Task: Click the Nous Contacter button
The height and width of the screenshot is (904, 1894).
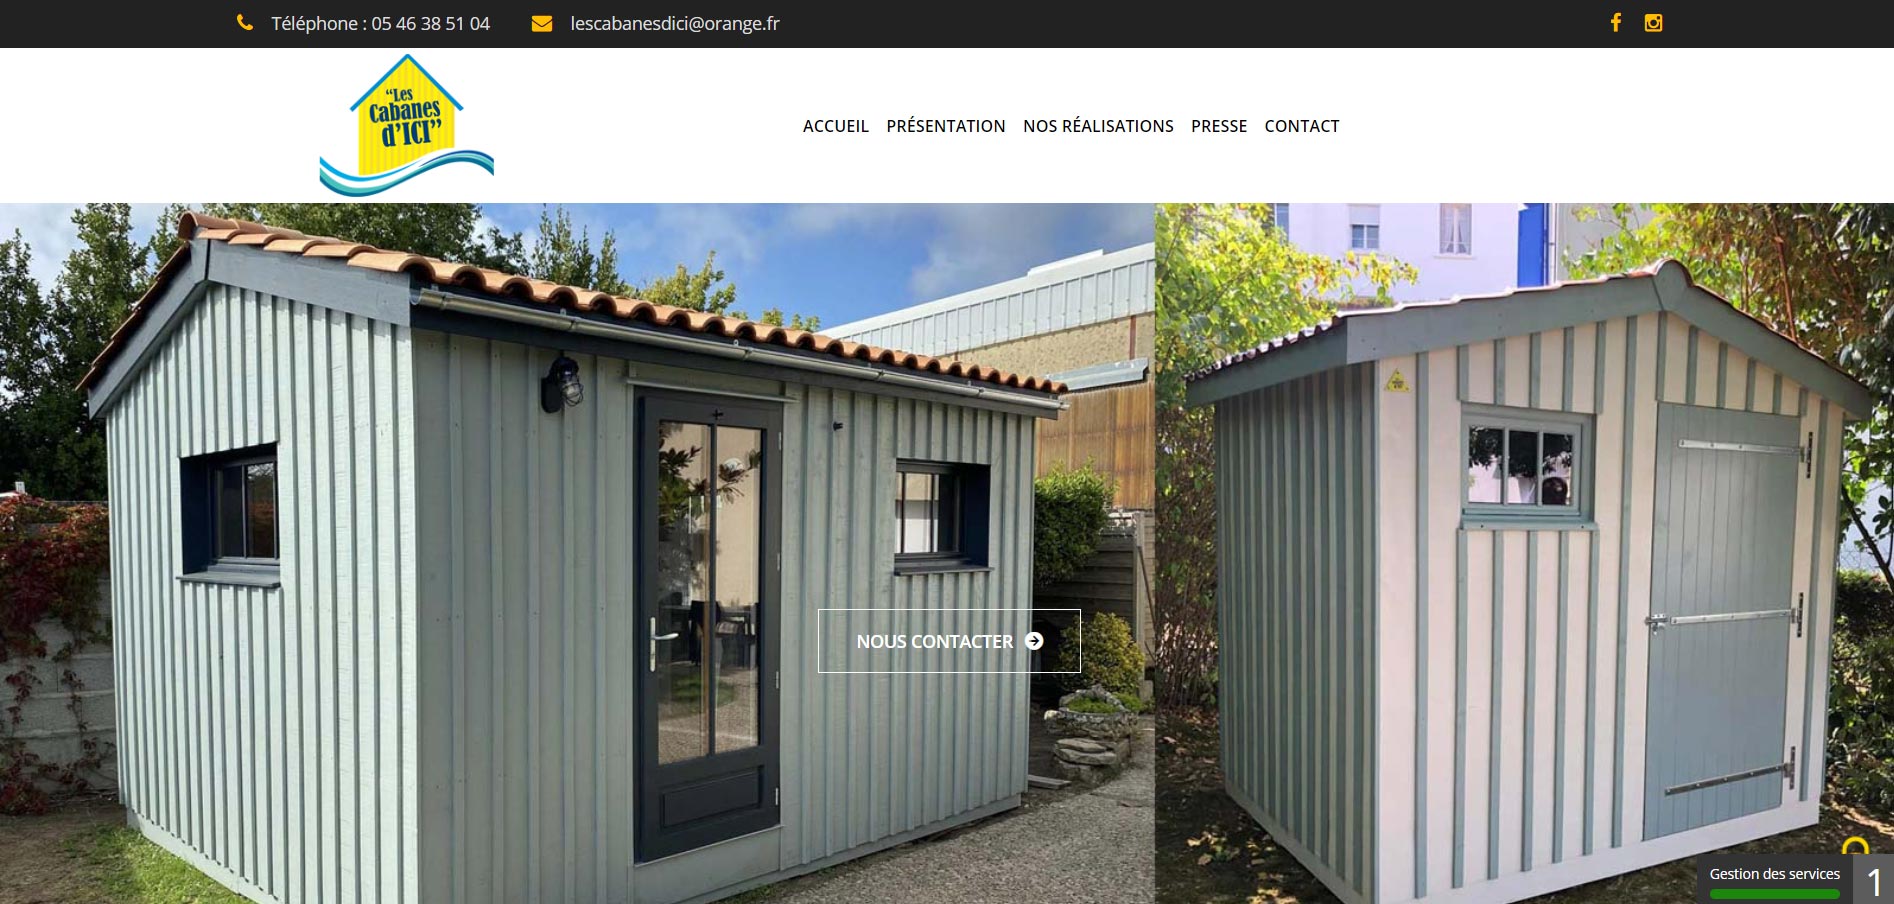Action: click(949, 641)
